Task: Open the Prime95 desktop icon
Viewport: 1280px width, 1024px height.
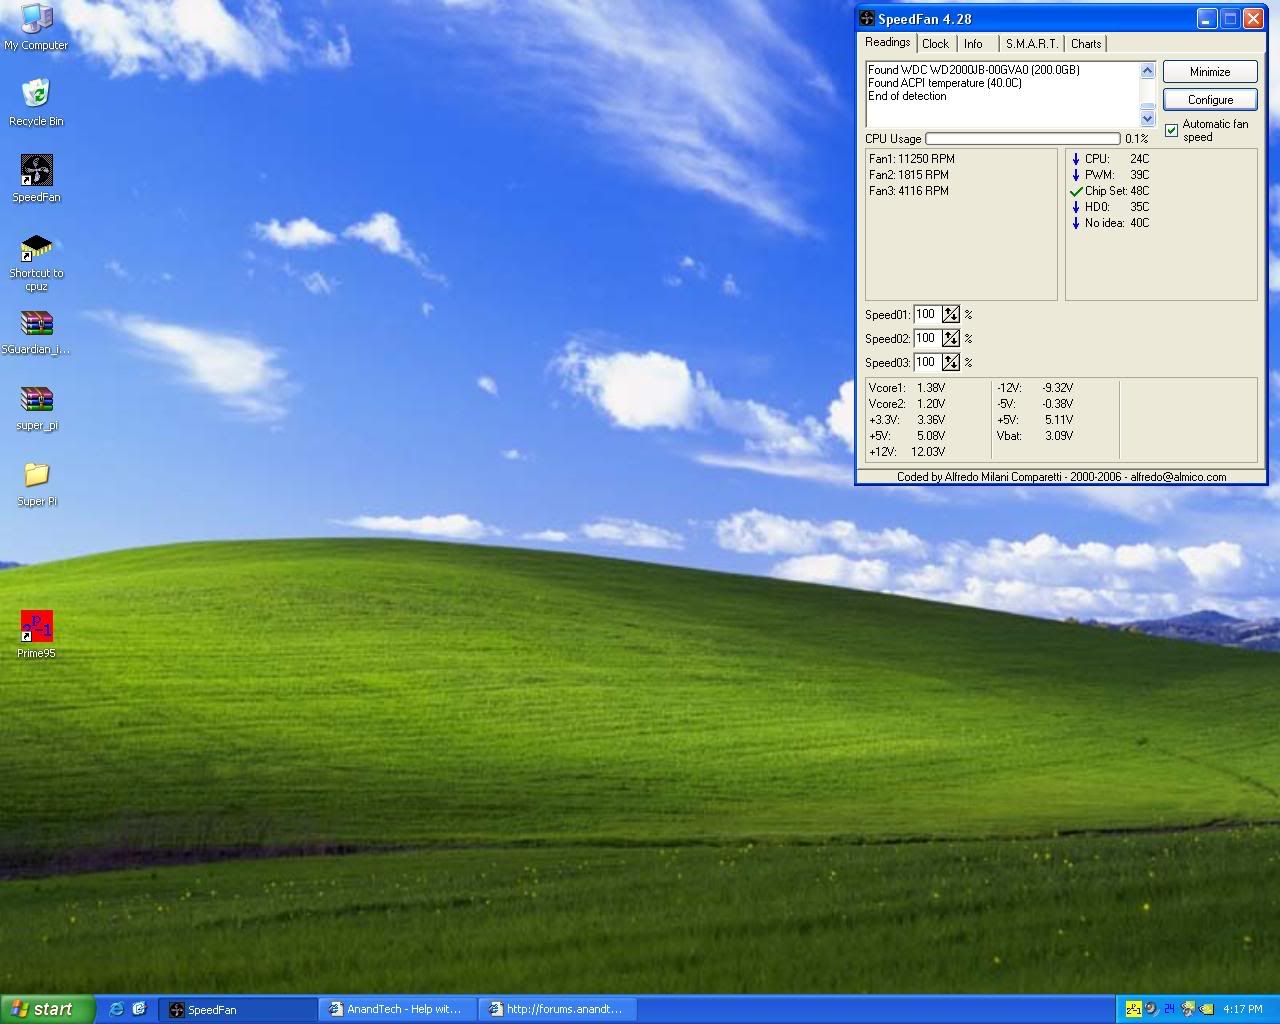Action: click(36, 627)
